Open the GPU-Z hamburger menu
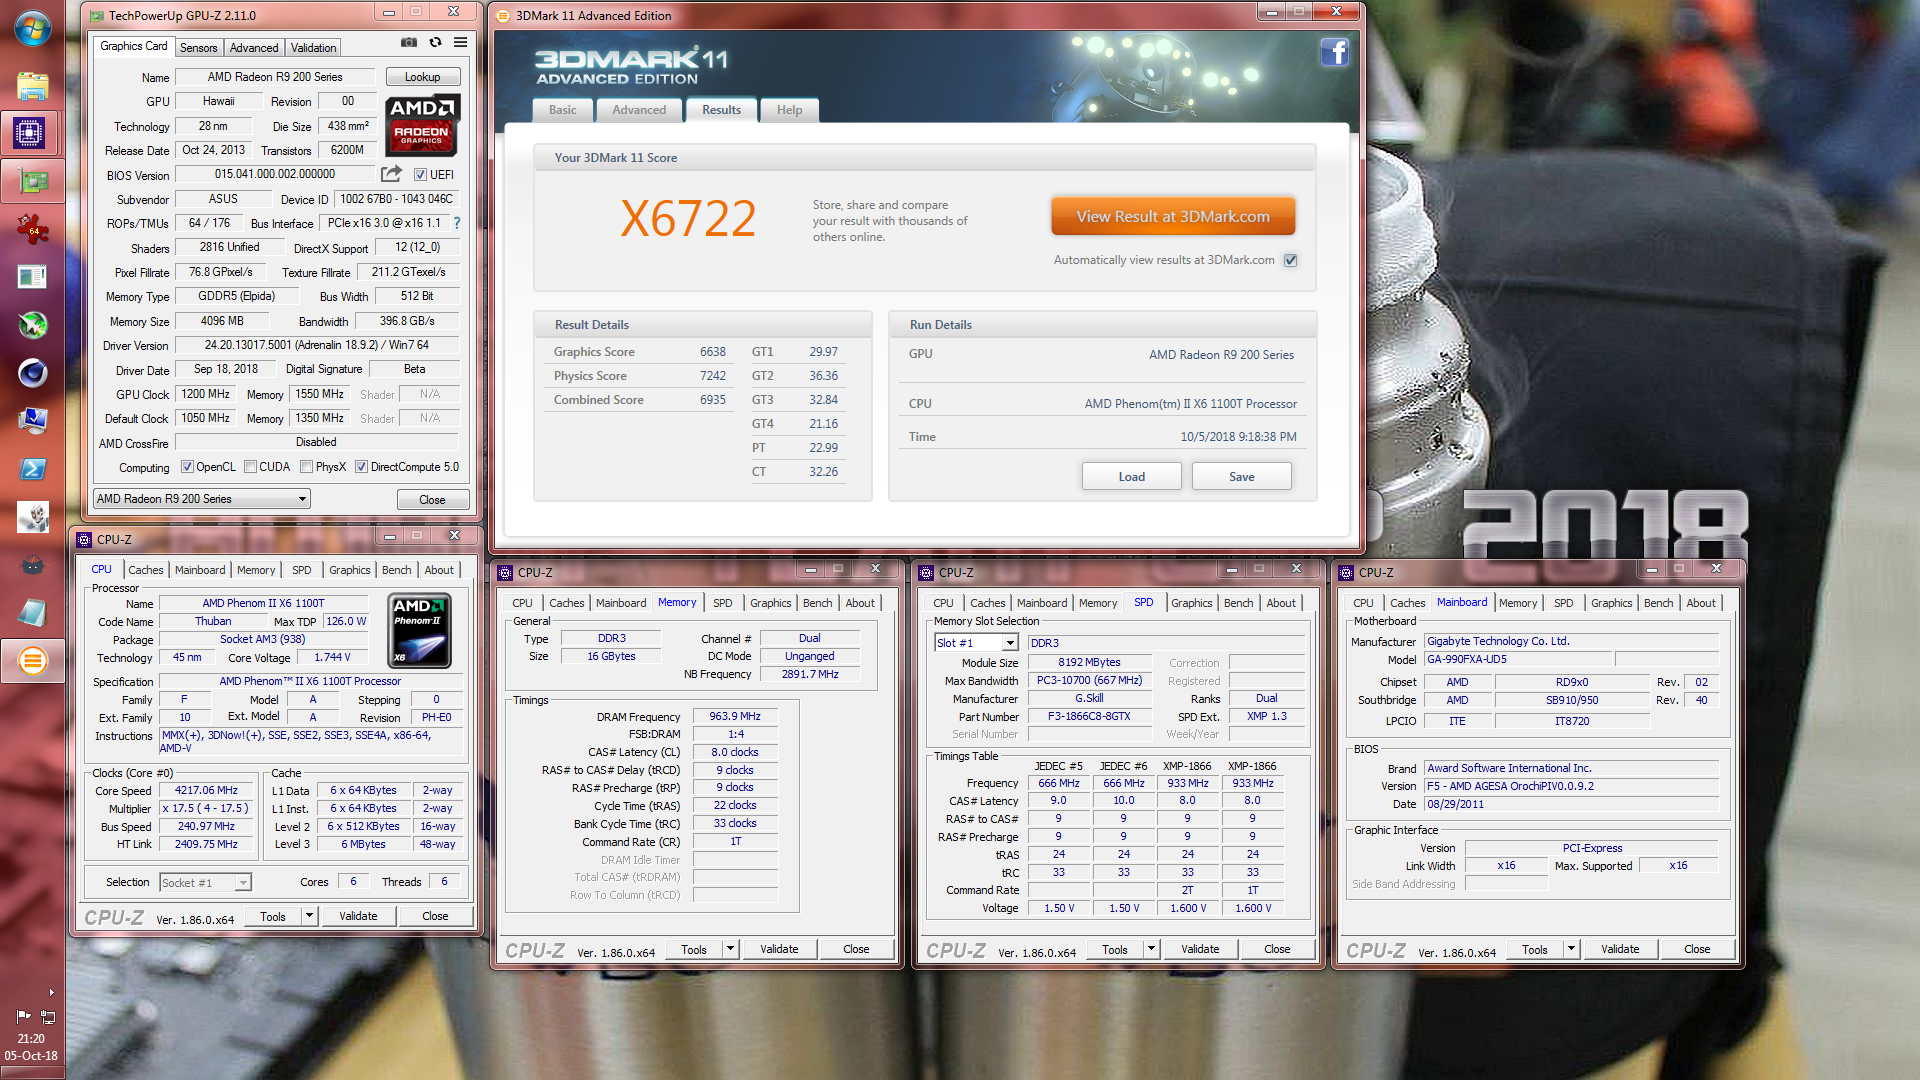This screenshot has height=1080, width=1920. click(x=460, y=42)
